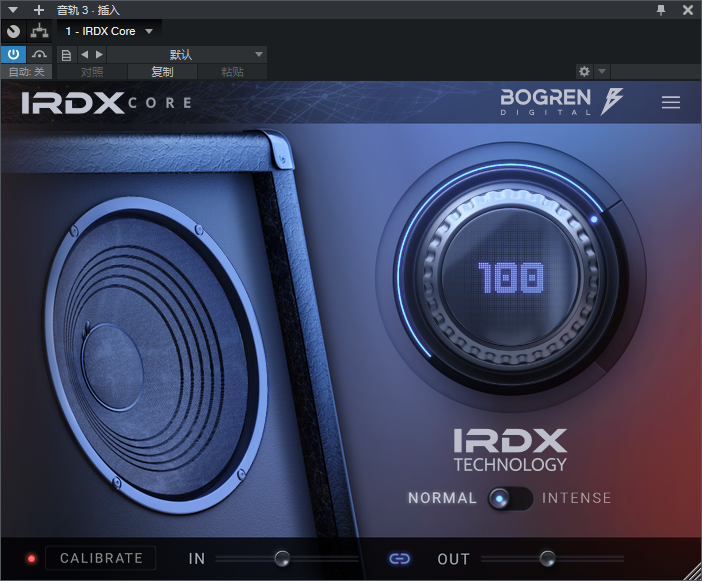The height and width of the screenshot is (581, 702).
Task: Load the previous preset arrow
Action: pyautogui.click(x=84, y=55)
